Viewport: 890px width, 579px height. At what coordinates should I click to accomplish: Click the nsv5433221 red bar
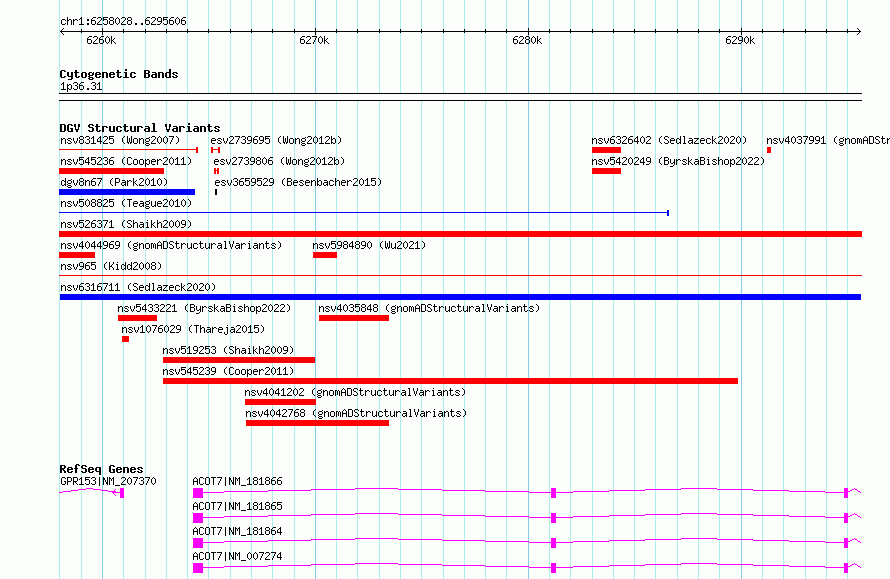(137, 318)
